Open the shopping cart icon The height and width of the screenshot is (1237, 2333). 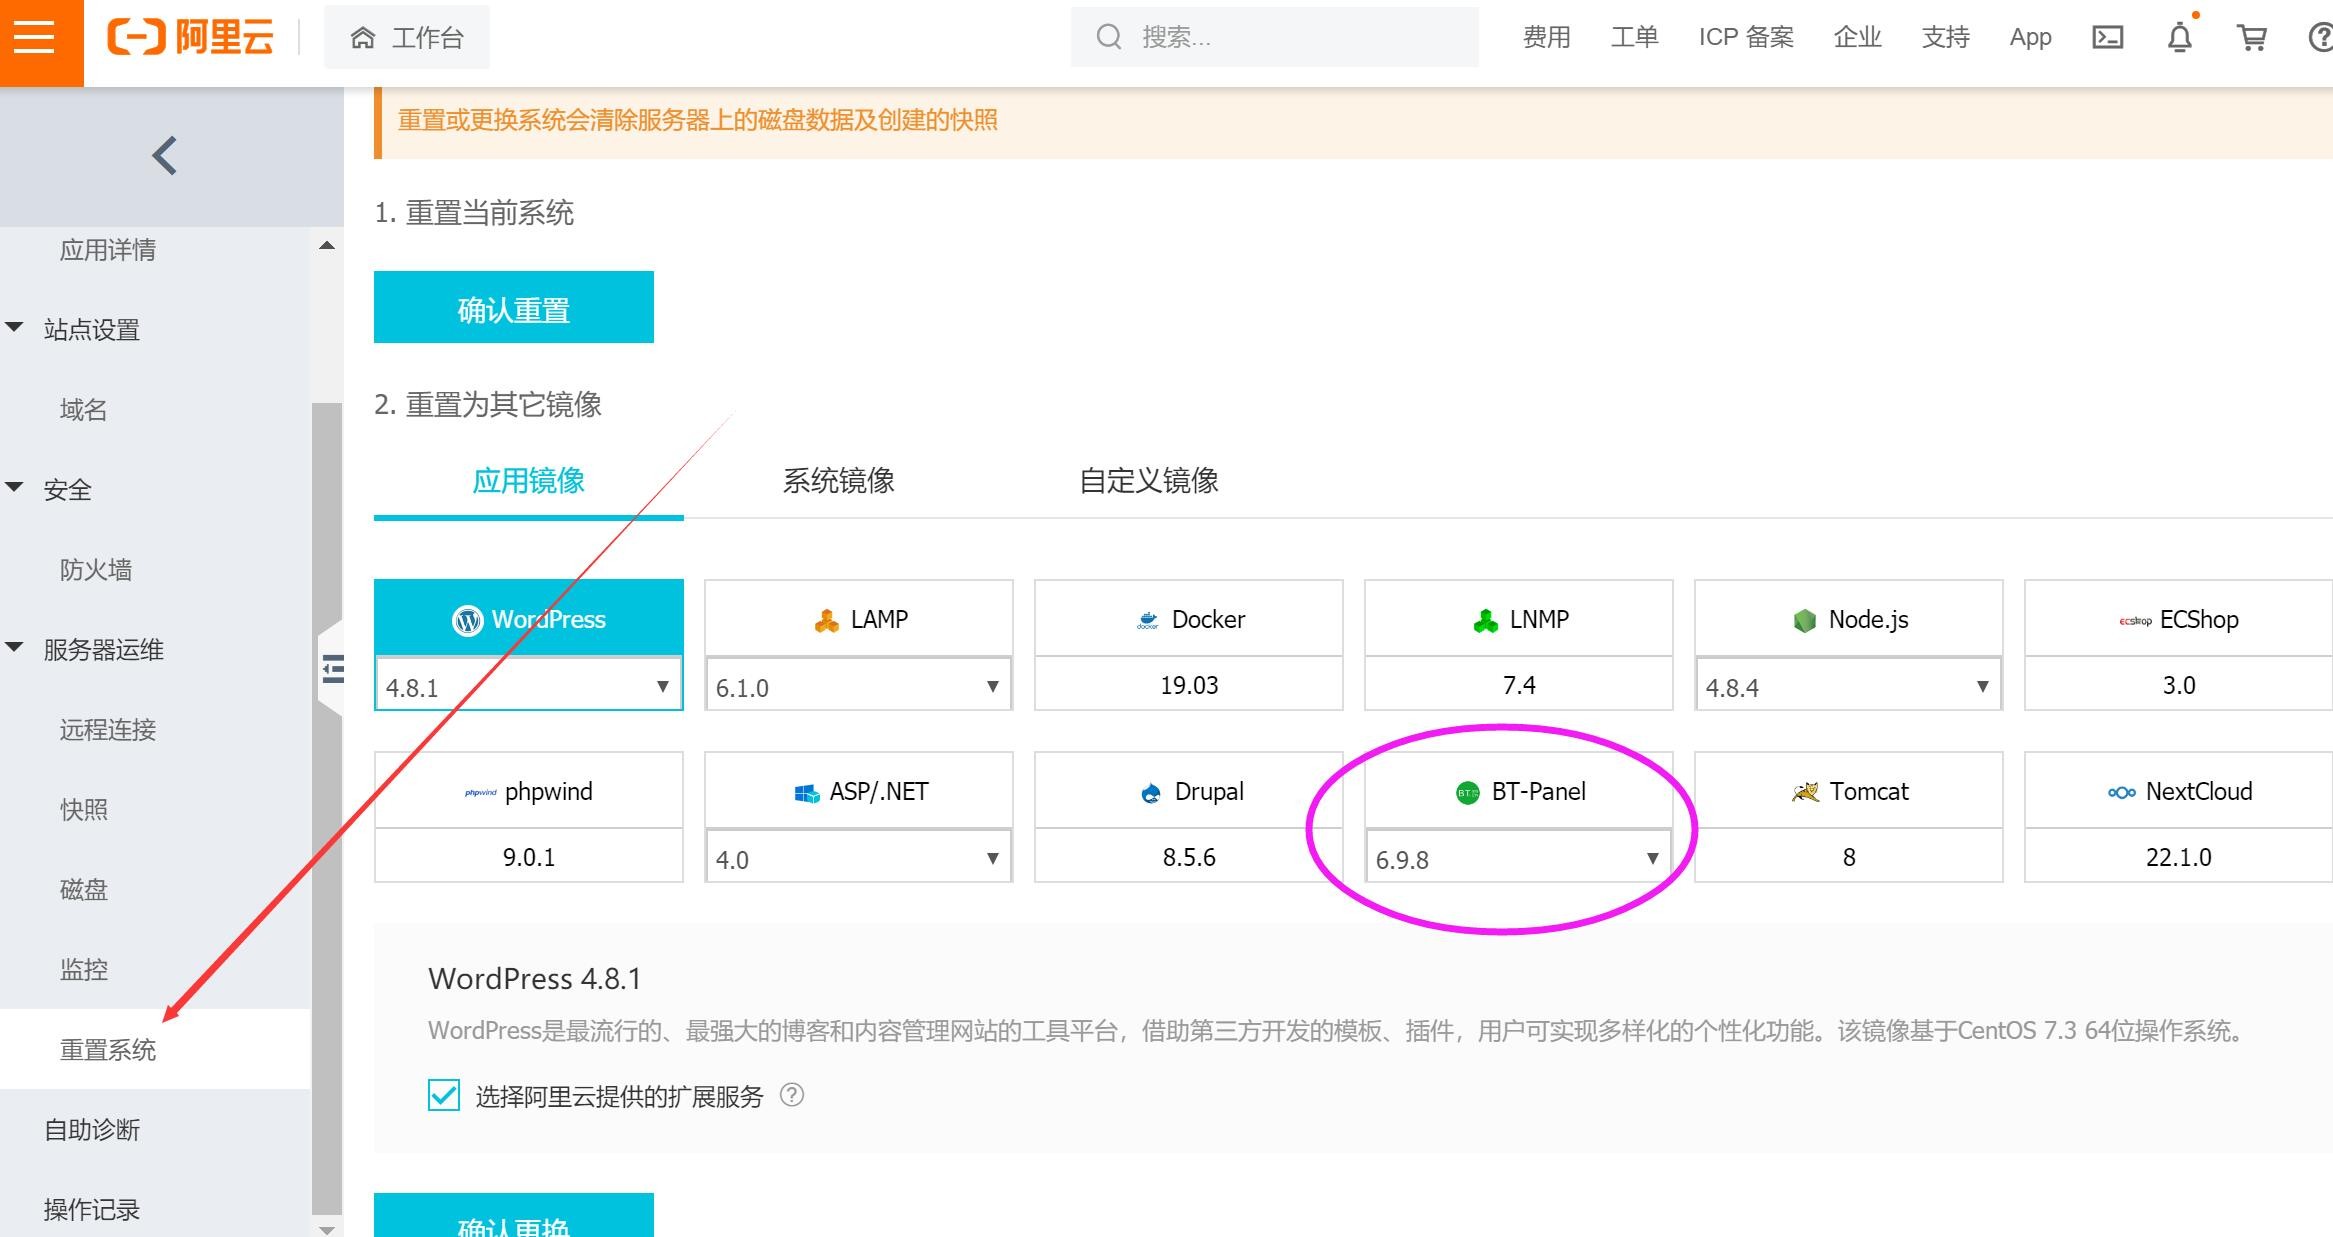2251,38
